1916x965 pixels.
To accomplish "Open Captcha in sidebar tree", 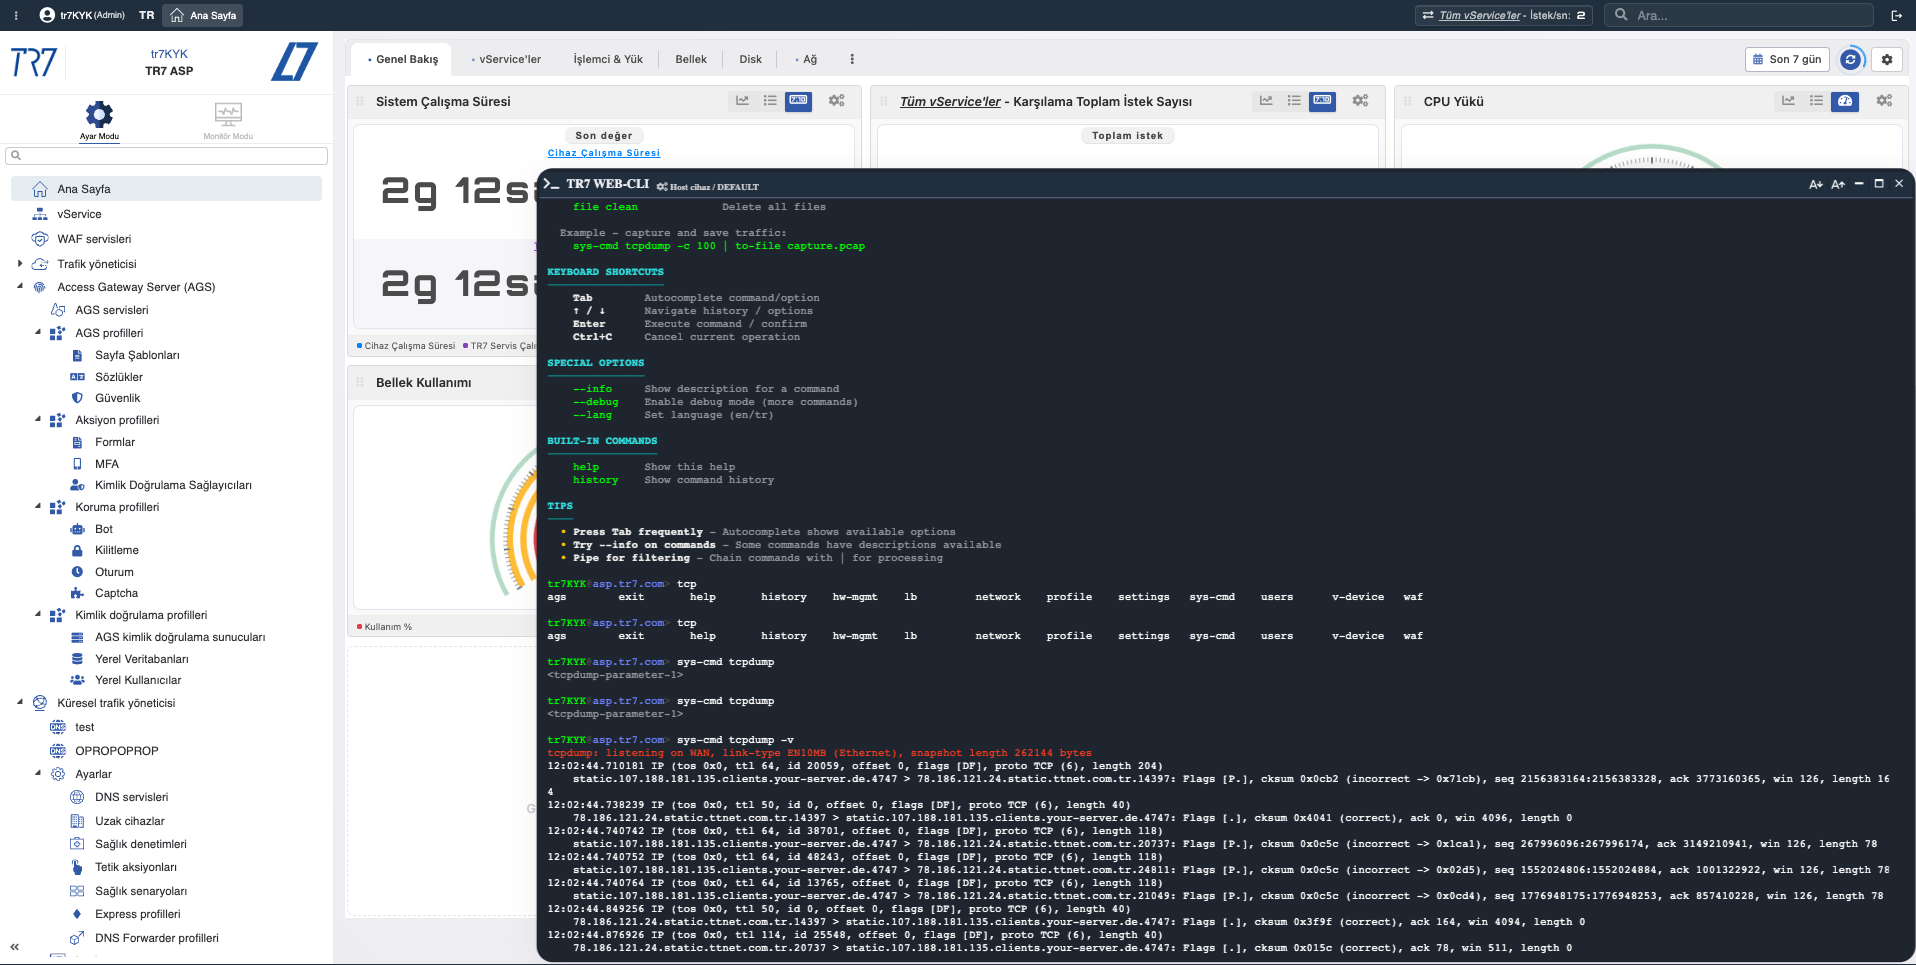I will [116, 593].
